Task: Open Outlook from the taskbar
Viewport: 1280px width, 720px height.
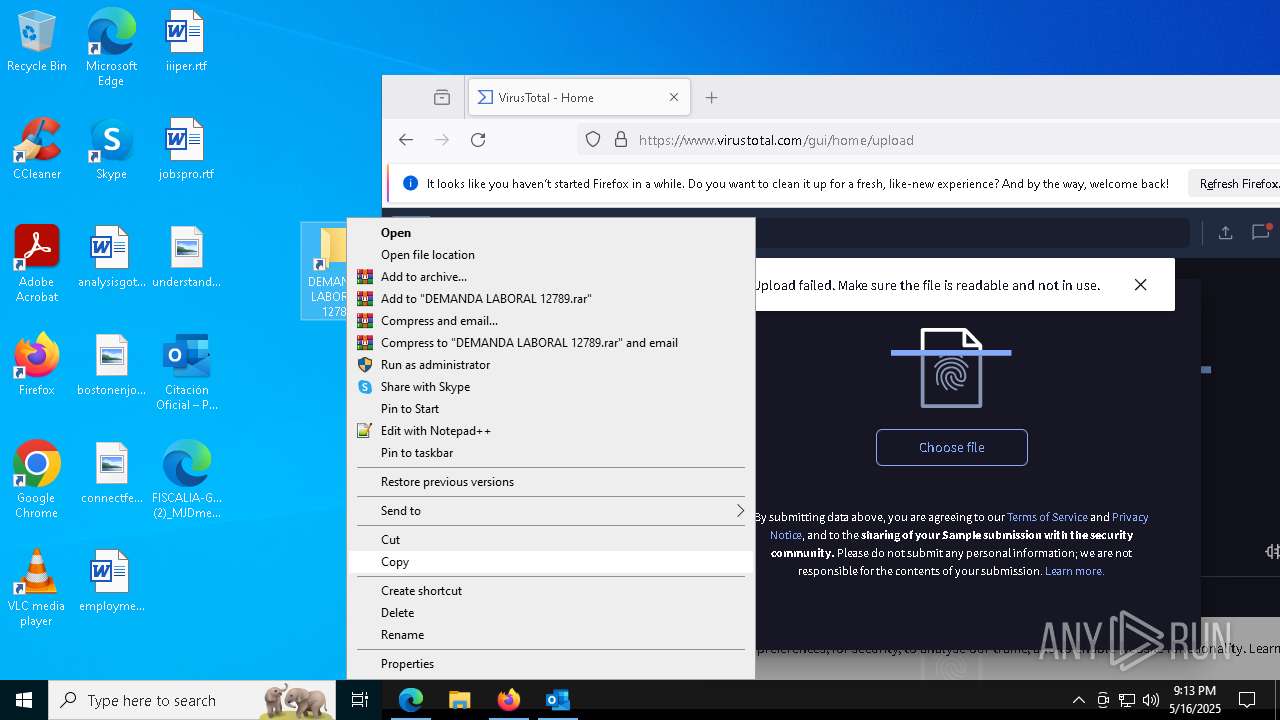Action: (557, 700)
